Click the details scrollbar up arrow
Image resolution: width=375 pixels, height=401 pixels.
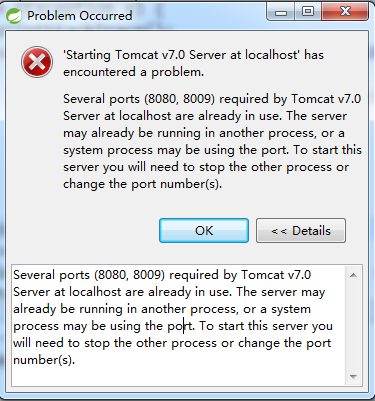(x=353, y=275)
